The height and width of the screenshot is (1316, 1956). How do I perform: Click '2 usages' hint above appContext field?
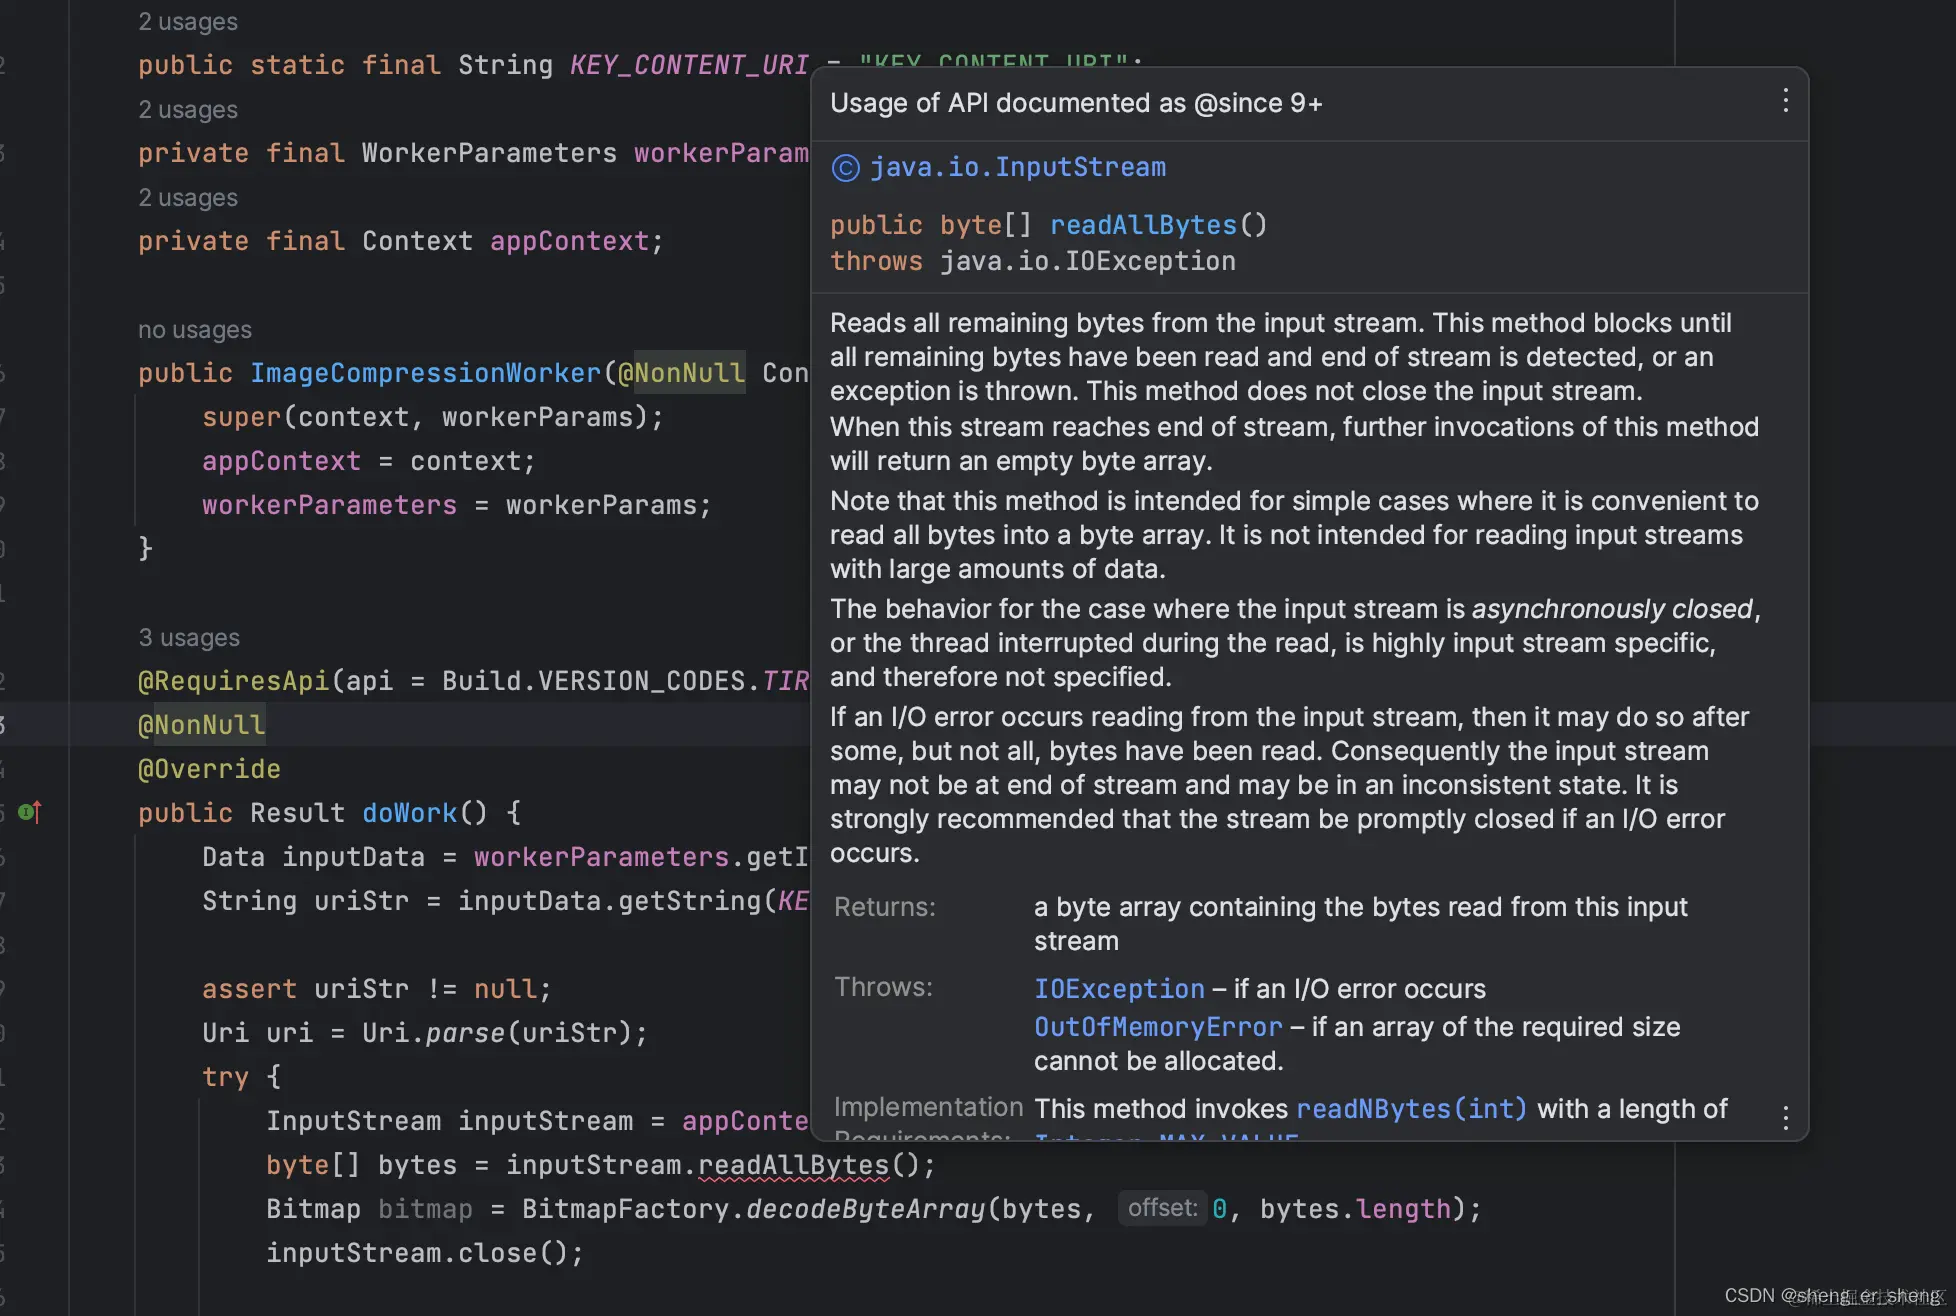(x=188, y=198)
